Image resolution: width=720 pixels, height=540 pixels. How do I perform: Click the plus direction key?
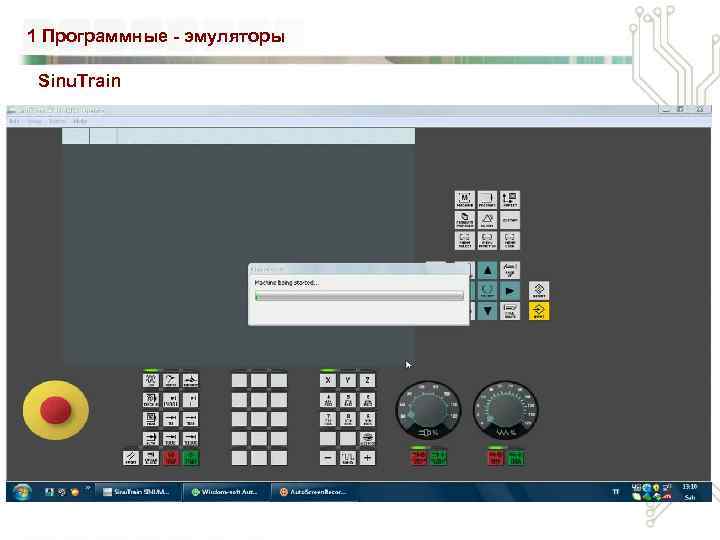pos(367,458)
